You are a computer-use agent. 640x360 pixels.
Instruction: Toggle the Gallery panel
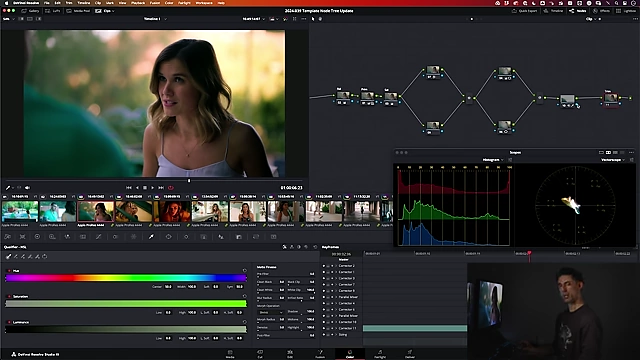pos(31,11)
